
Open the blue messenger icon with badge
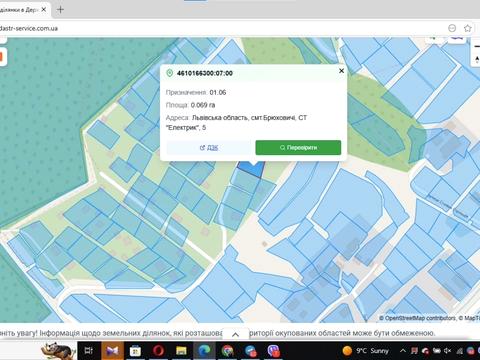[x=251, y=351]
